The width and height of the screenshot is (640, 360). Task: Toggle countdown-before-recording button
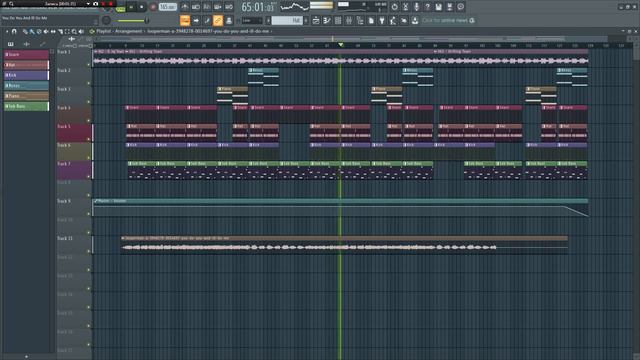click(207, 7)
